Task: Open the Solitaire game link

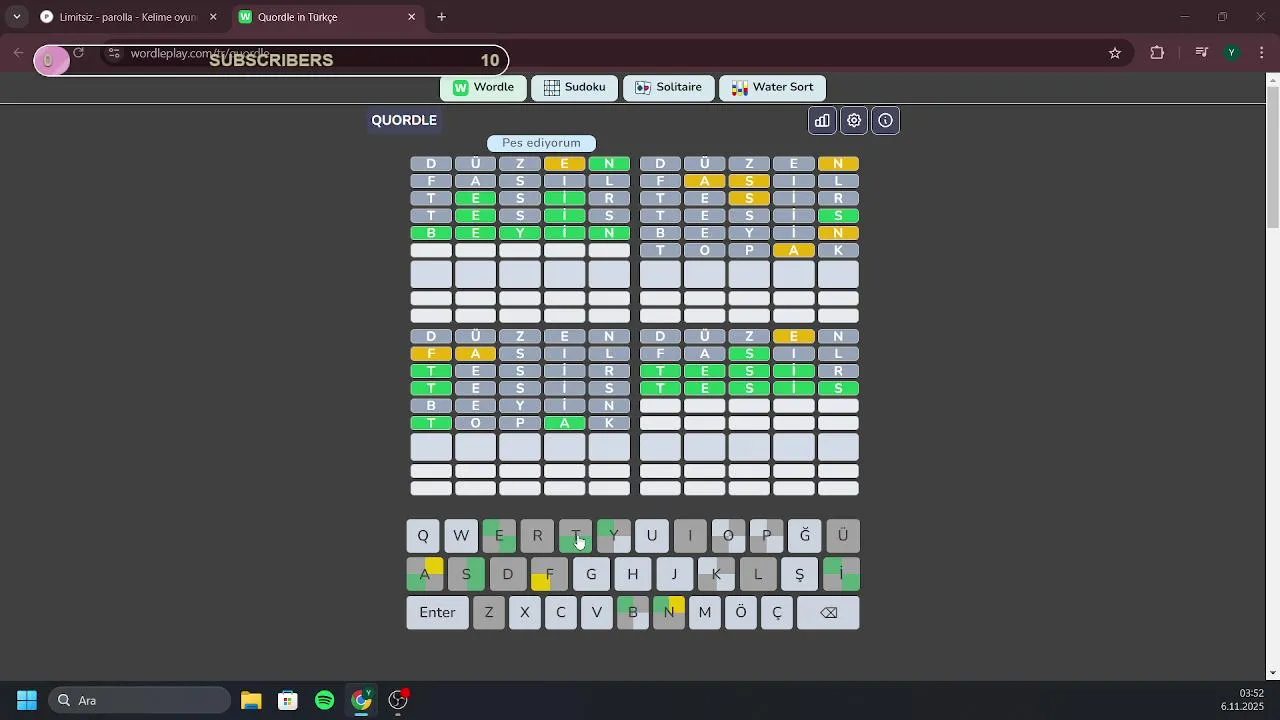Action: coord(669,87)
